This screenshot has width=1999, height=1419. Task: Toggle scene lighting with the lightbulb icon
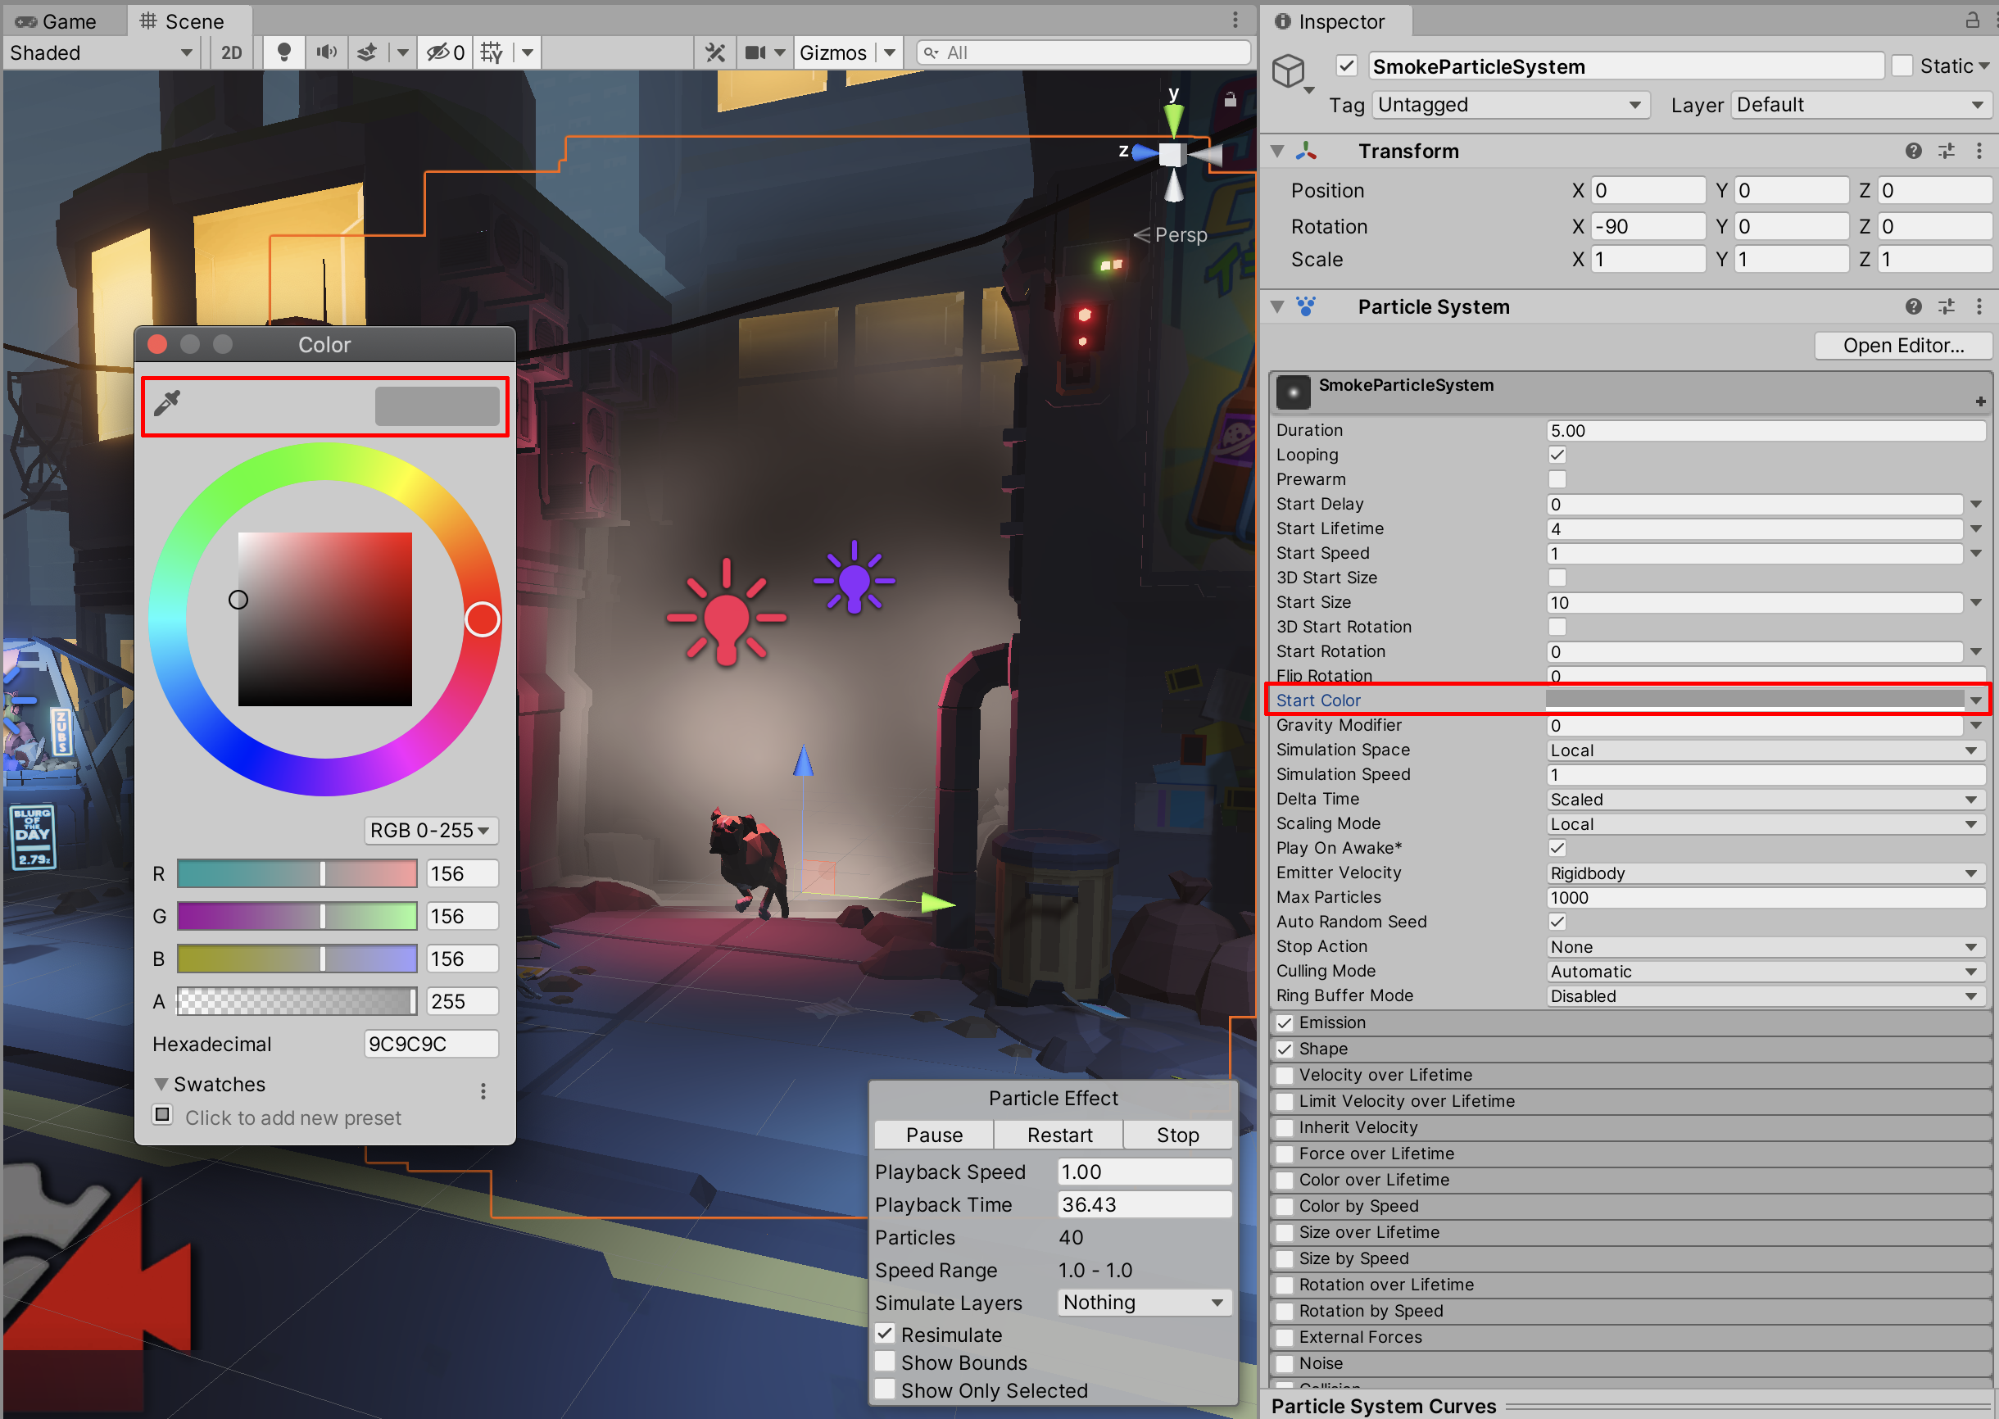(x=284, y=52)
